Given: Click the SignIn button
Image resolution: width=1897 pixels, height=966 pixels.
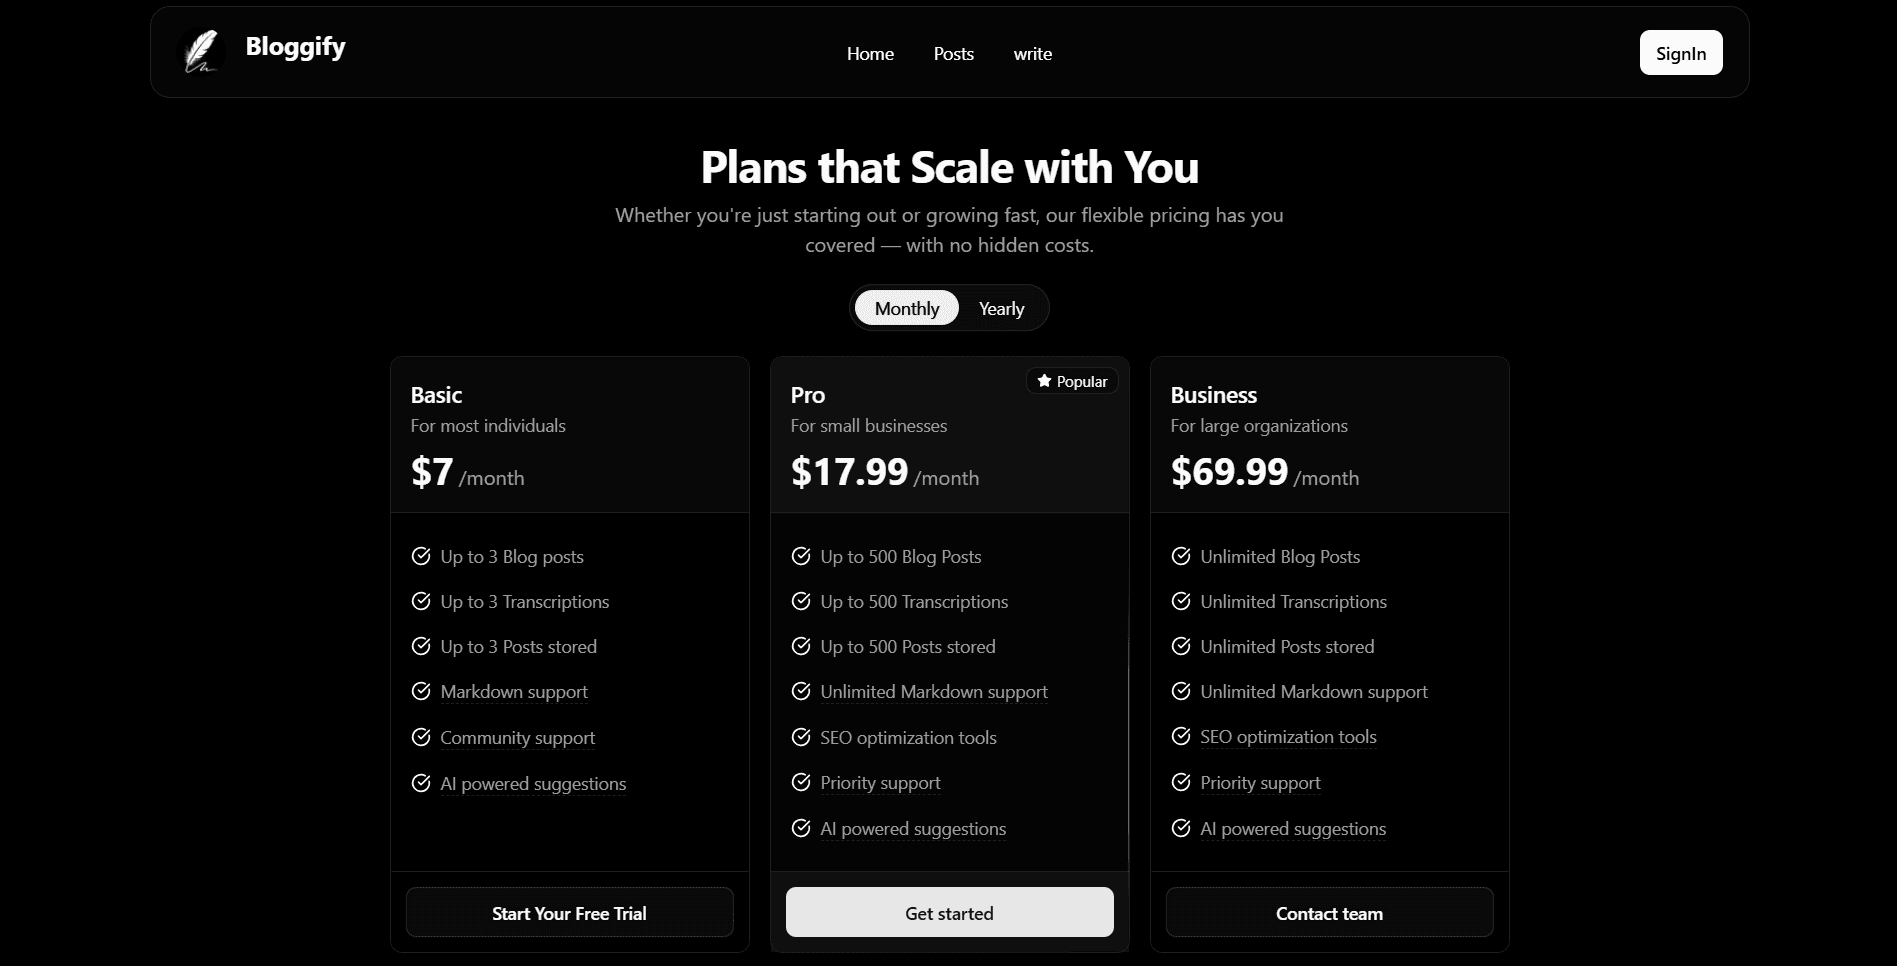Looking at the screenshot, I should coord(1680,53).
